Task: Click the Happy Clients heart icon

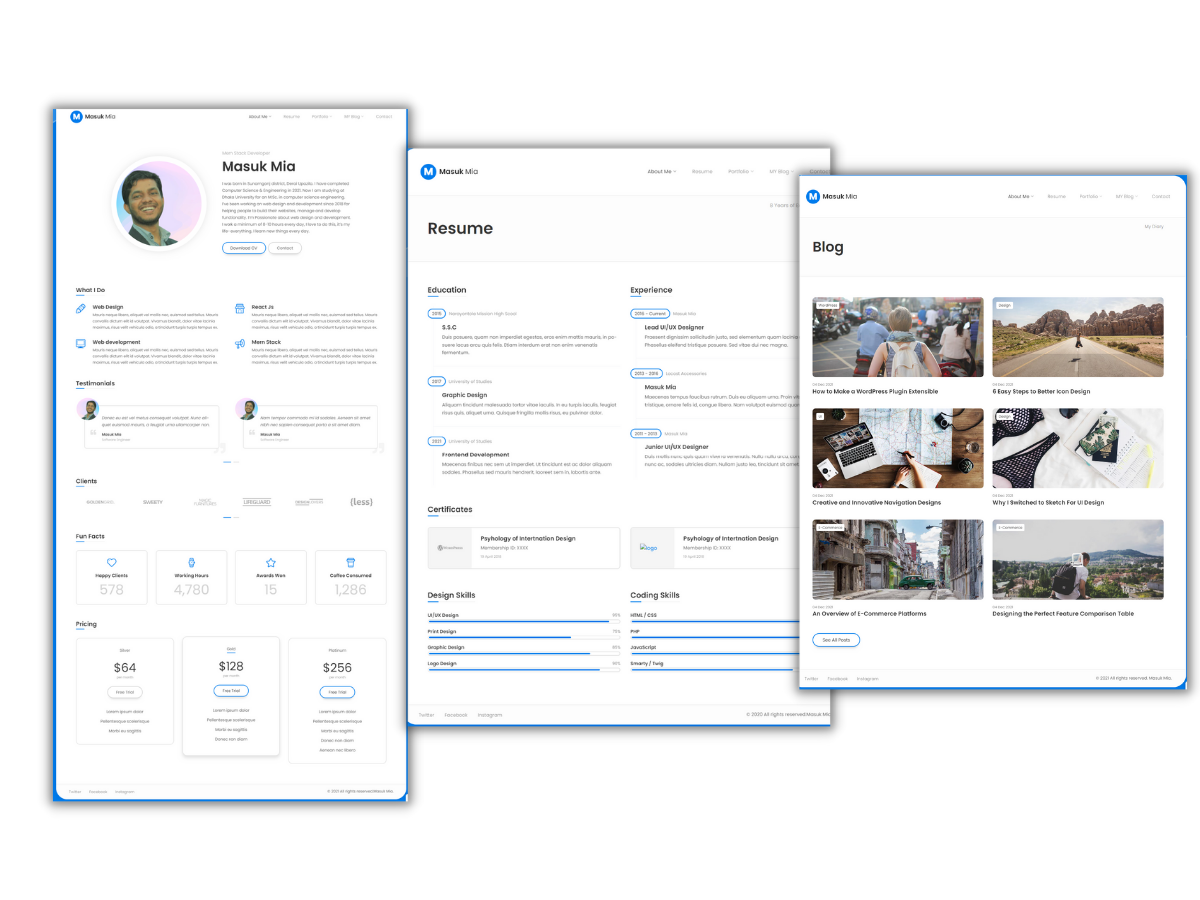Action: pos(111,563)
